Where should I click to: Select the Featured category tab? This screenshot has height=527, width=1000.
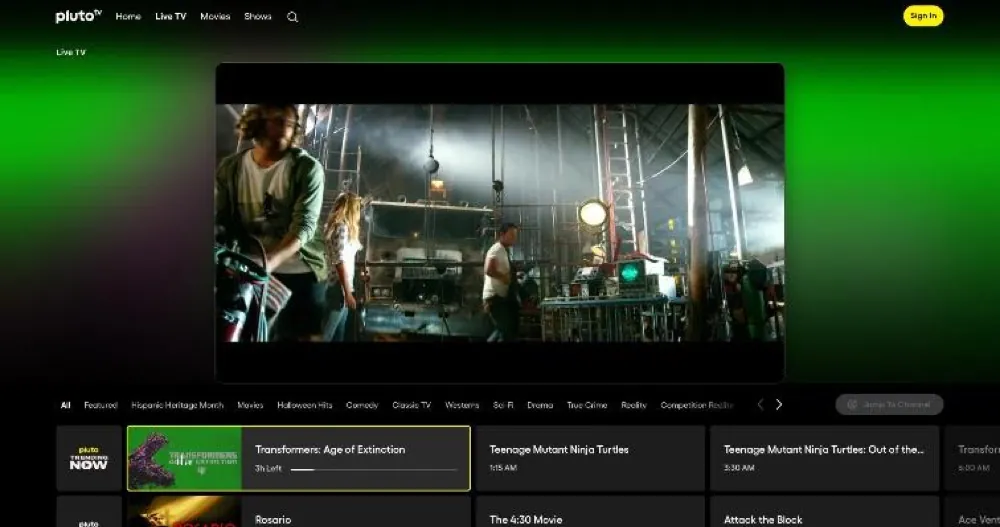[101, 405]
